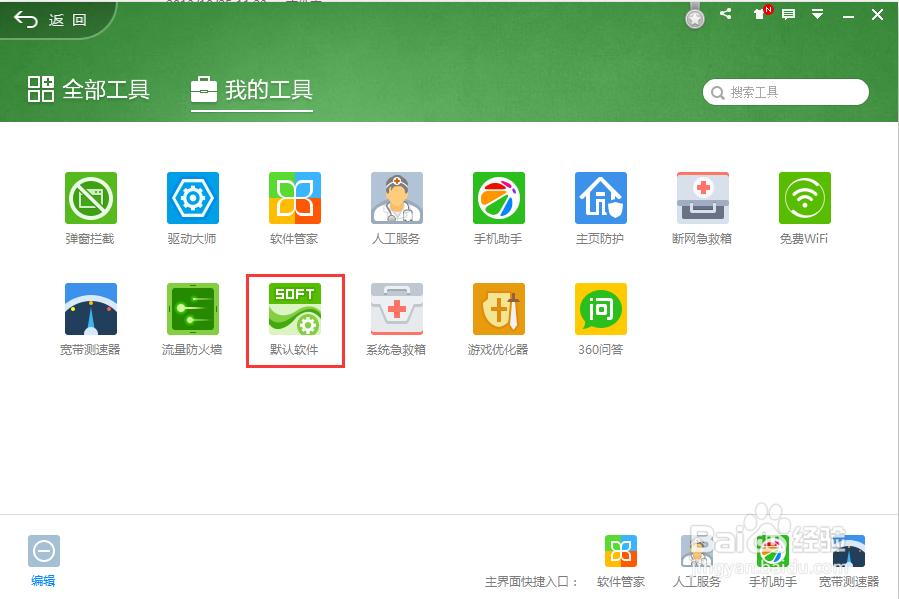
Task: Open 人工服务 shortcut in bottom bar
Action: pos(697,551)
